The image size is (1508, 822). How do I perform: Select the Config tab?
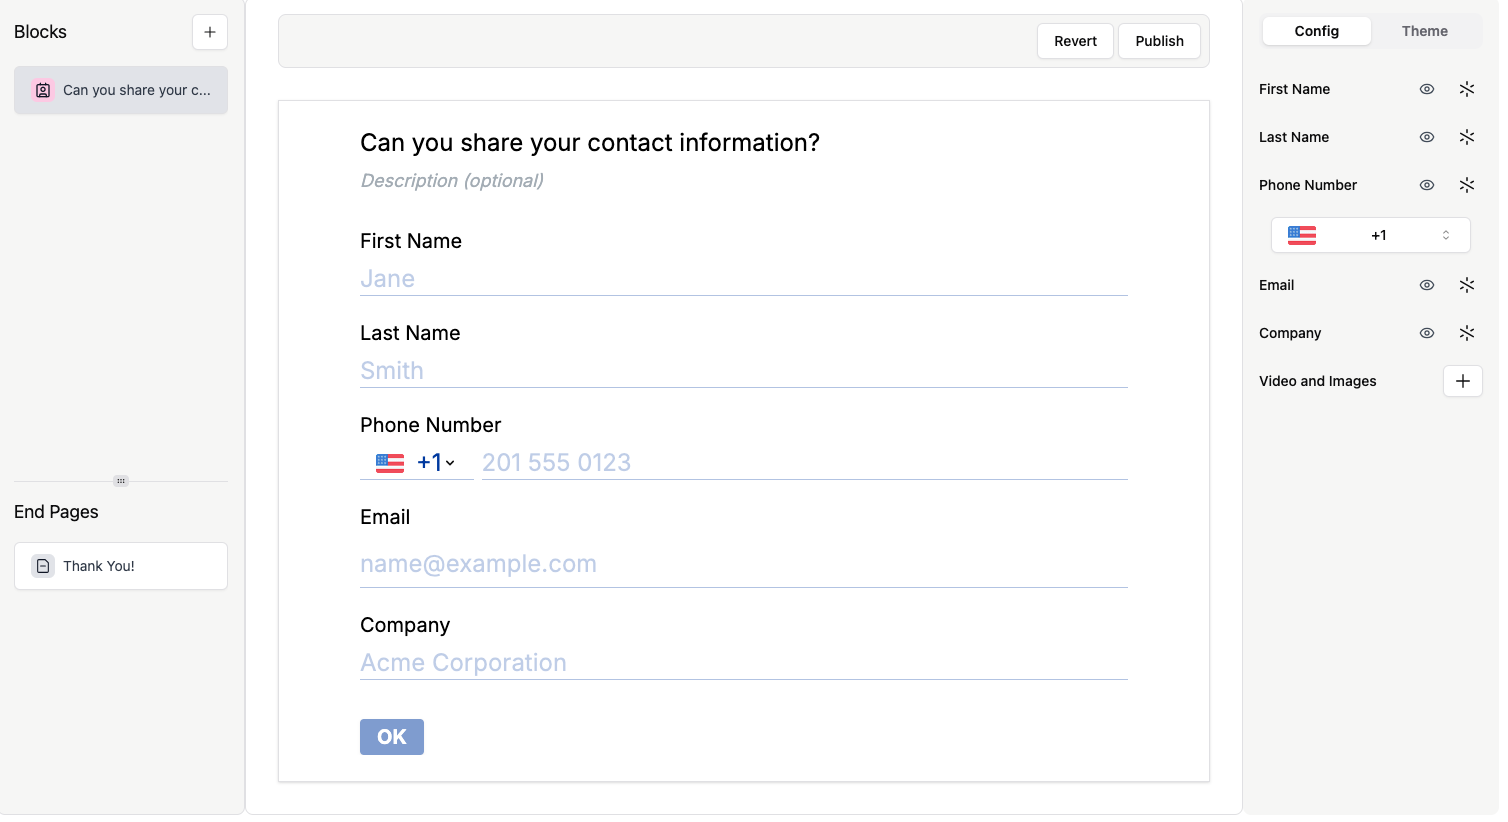pos(1316,31)
